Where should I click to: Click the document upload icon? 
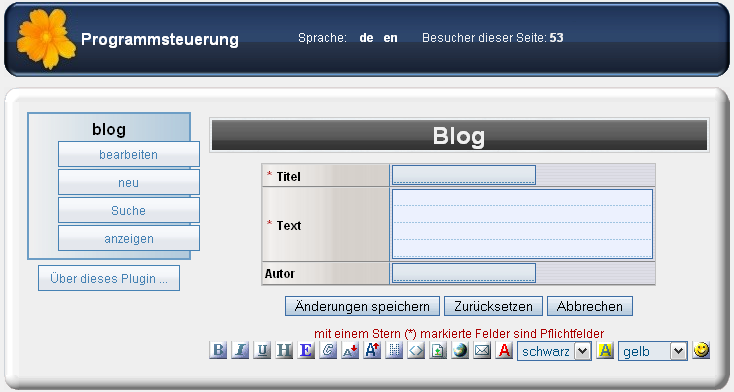click(438, 350)
